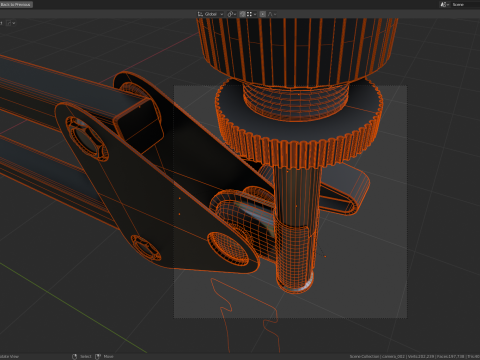Toggle proportional editing icon
Image resolution: width=480 pixels, height=360 pixels.
[x=263, y=14]
